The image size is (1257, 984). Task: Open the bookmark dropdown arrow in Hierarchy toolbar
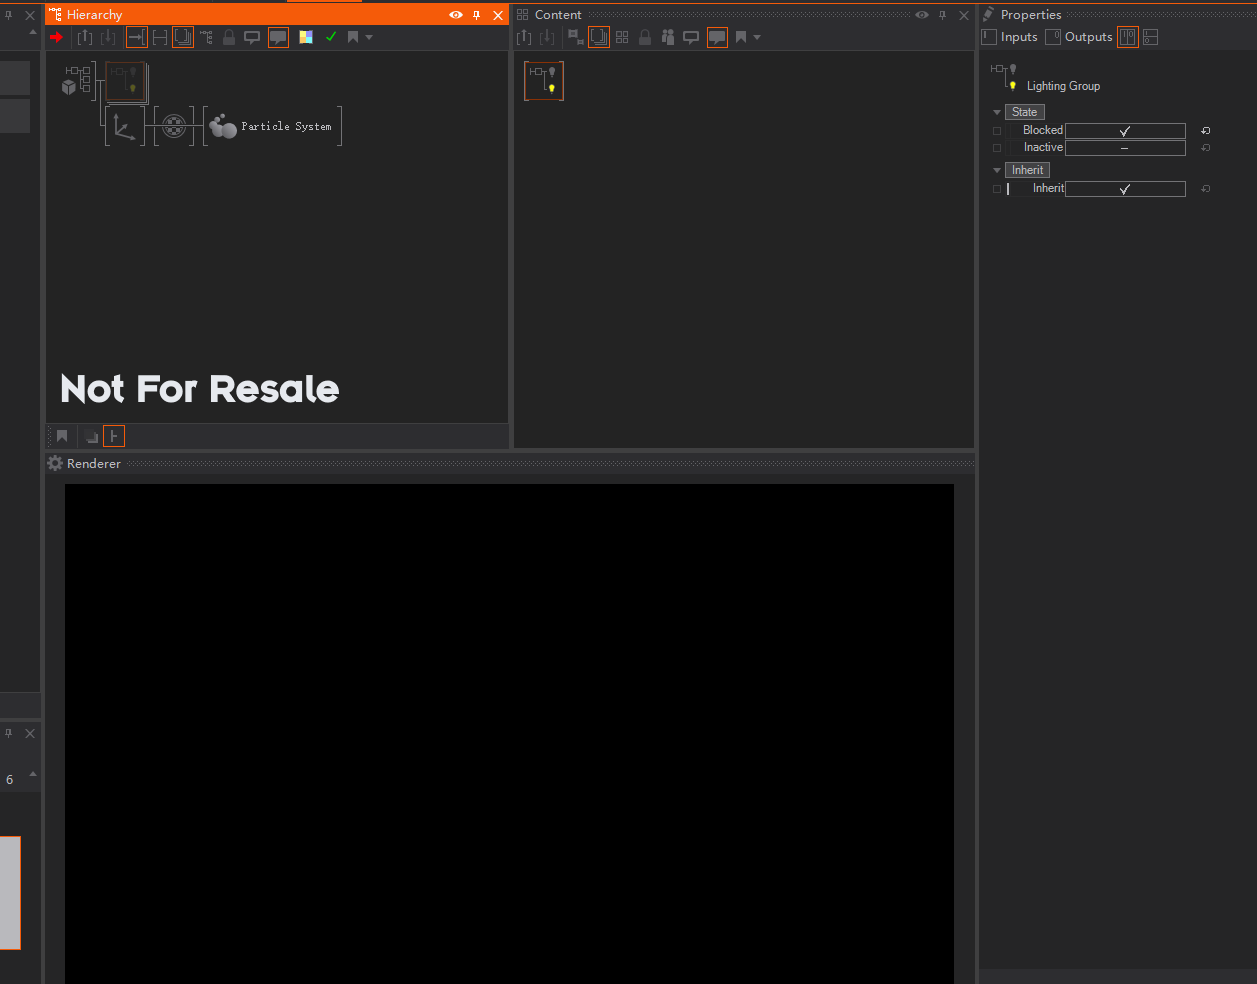[x=369, y=37]
